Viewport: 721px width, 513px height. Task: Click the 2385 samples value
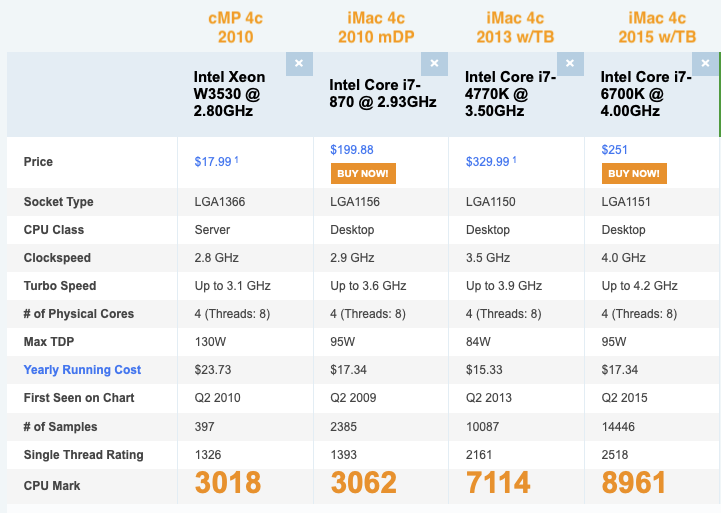click(x=343, y=427)
